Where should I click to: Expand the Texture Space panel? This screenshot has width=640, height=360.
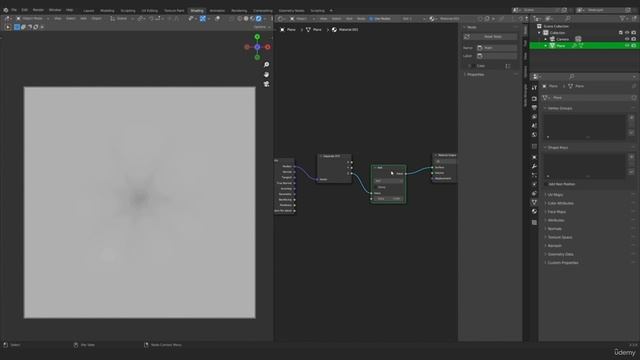pyautogui.click(x=560, y=237)
